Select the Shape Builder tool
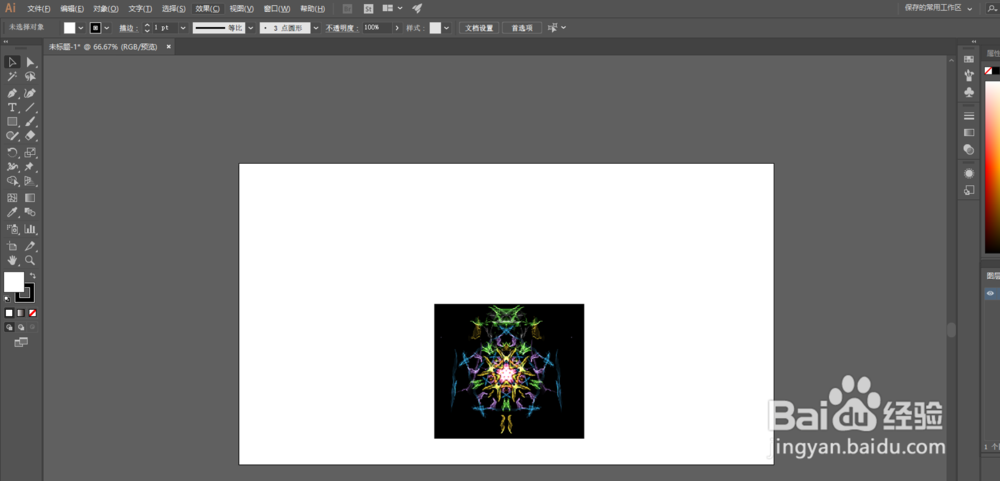The width and height of the screenshot is (1000, 481). [x=12, y=181]
